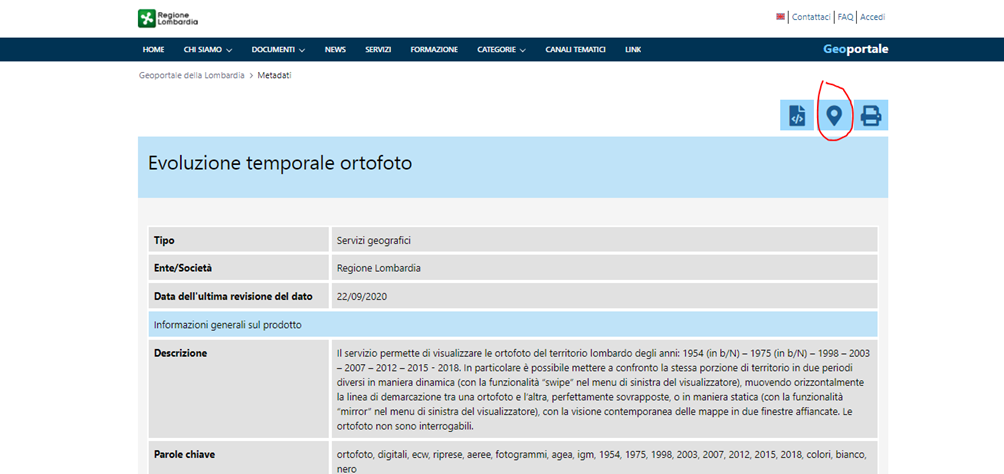Select the Ente/Società row label

182,268
